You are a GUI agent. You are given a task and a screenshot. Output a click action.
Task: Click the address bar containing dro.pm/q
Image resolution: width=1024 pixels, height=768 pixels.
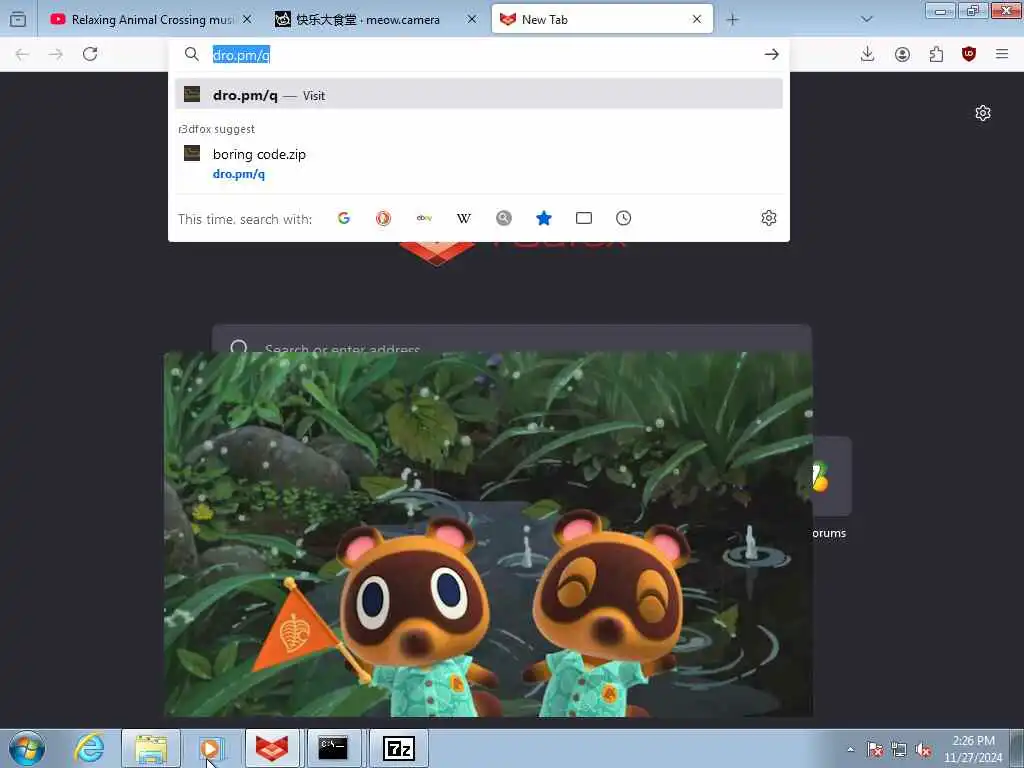coord(479,55)
